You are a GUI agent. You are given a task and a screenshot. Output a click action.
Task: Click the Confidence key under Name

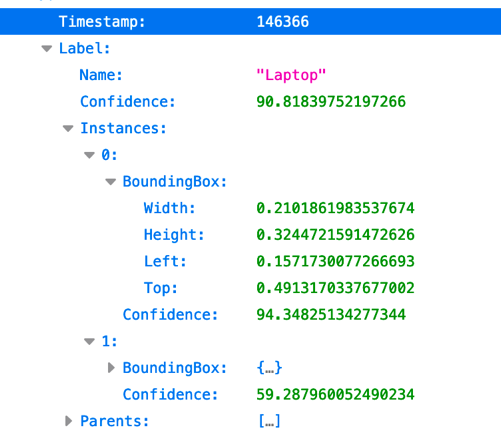(x=128, y=102)
